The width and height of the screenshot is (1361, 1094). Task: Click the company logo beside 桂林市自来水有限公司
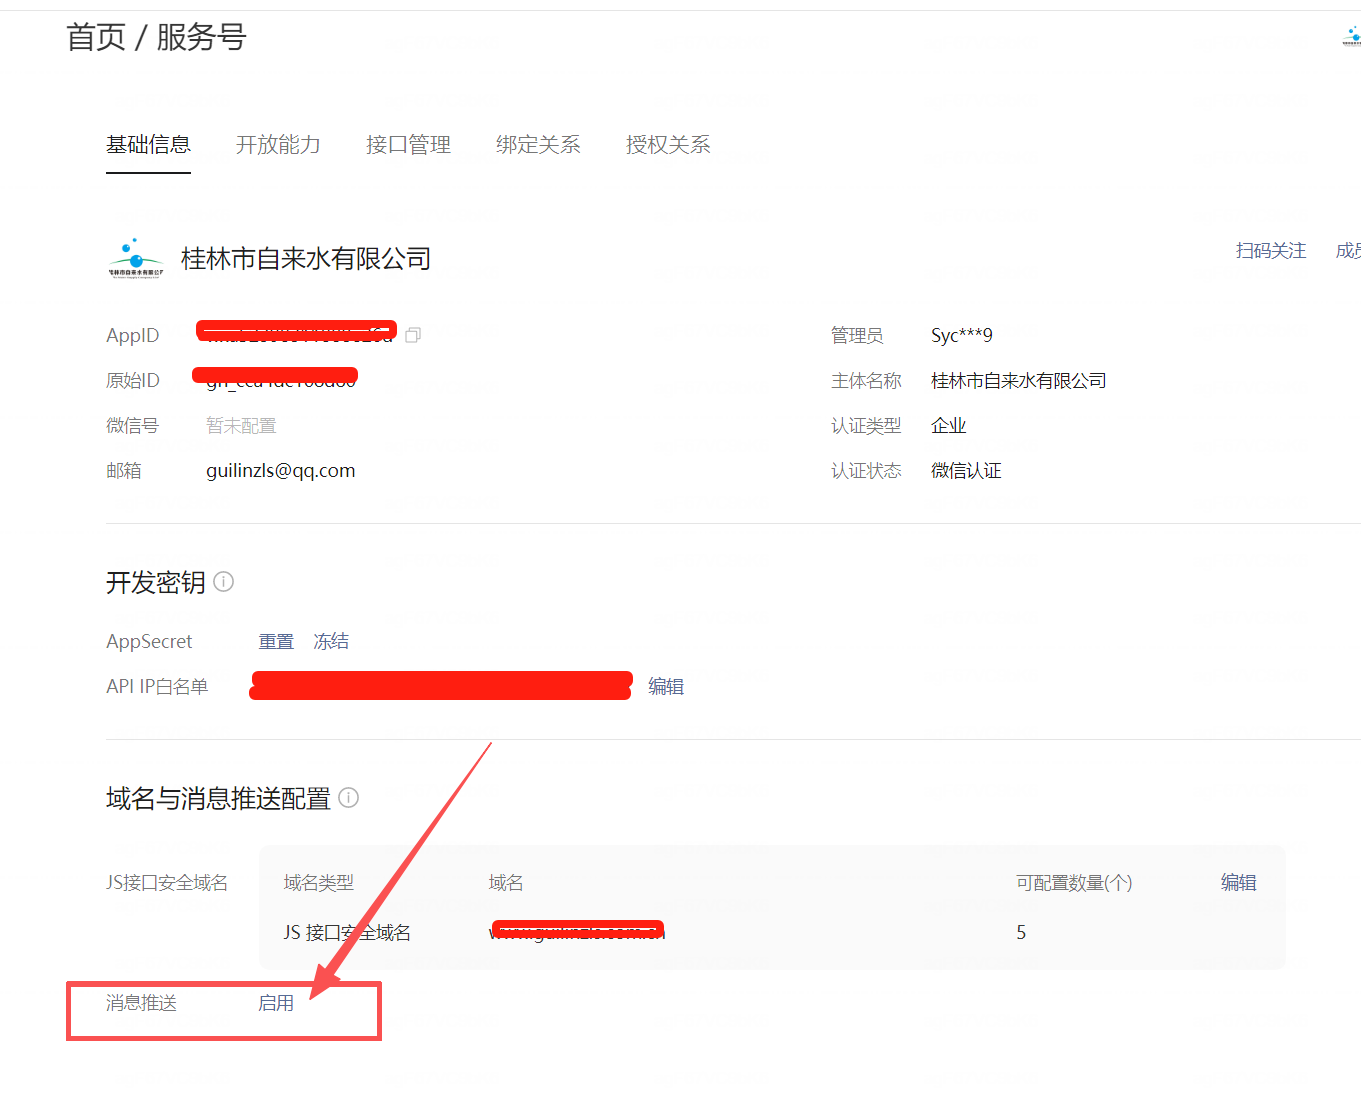click(136, 259)
